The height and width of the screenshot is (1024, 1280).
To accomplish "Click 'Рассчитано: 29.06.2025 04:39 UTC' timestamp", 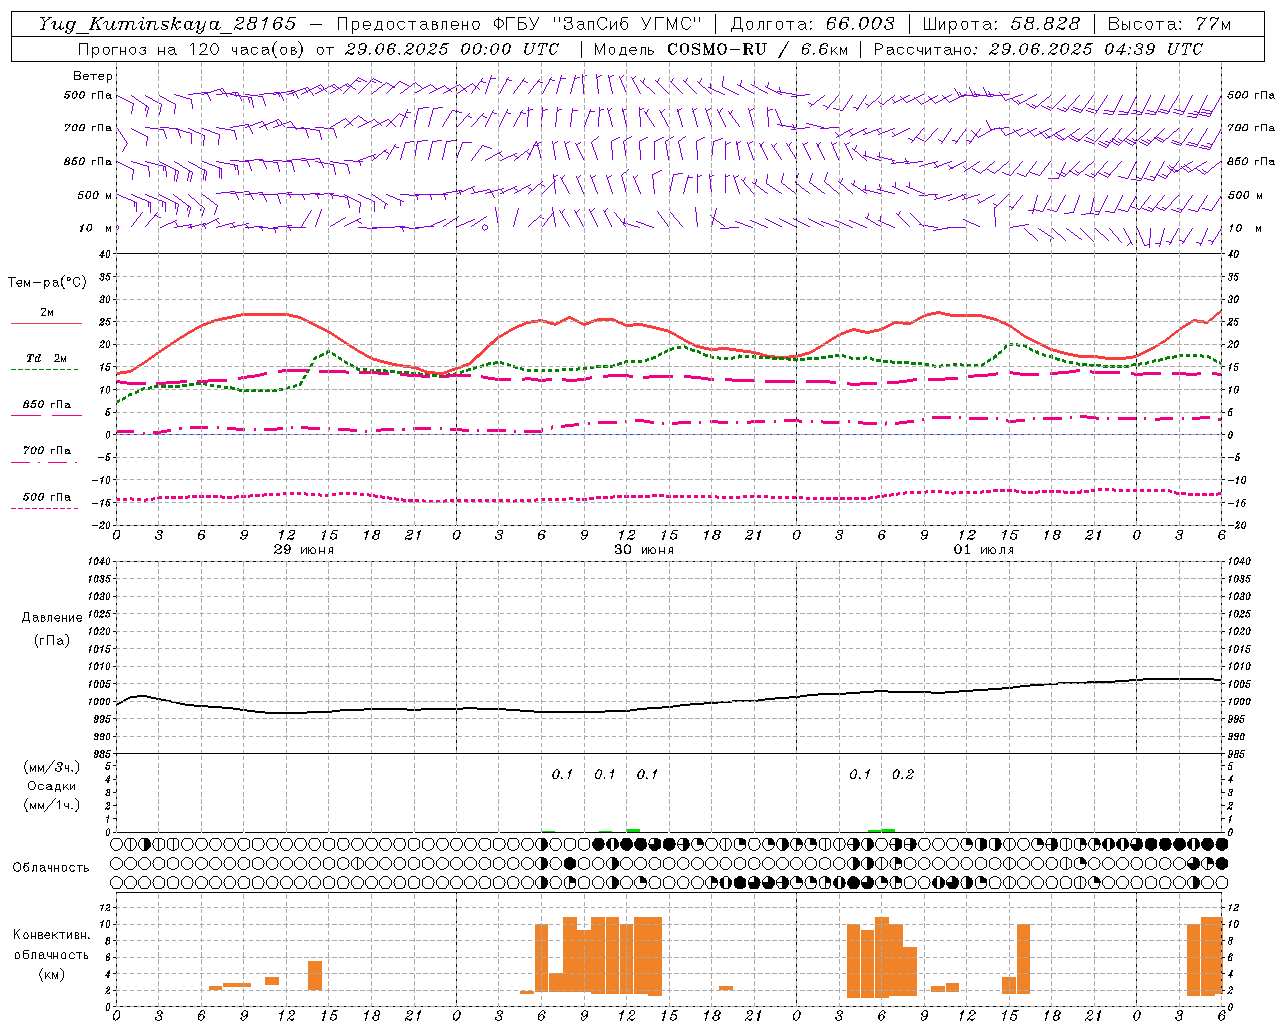I will [1038, 49].
